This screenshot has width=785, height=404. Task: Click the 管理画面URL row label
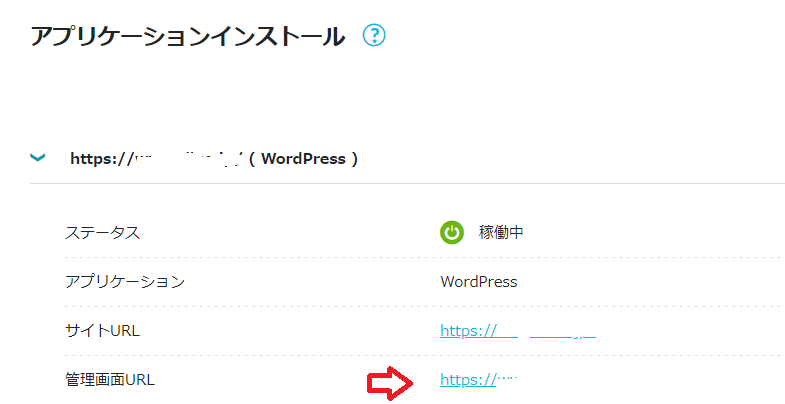(110, 379)
